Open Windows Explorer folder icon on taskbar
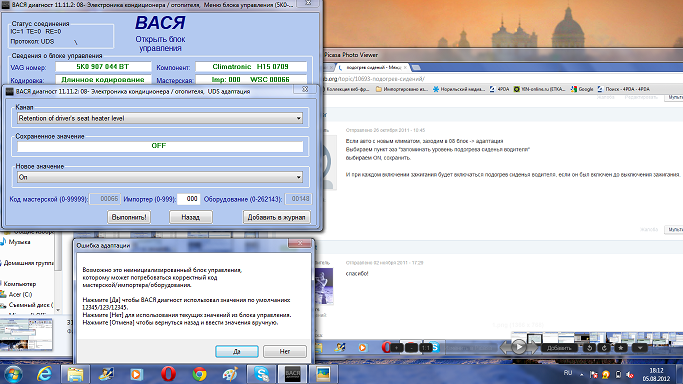 [75, 374]
